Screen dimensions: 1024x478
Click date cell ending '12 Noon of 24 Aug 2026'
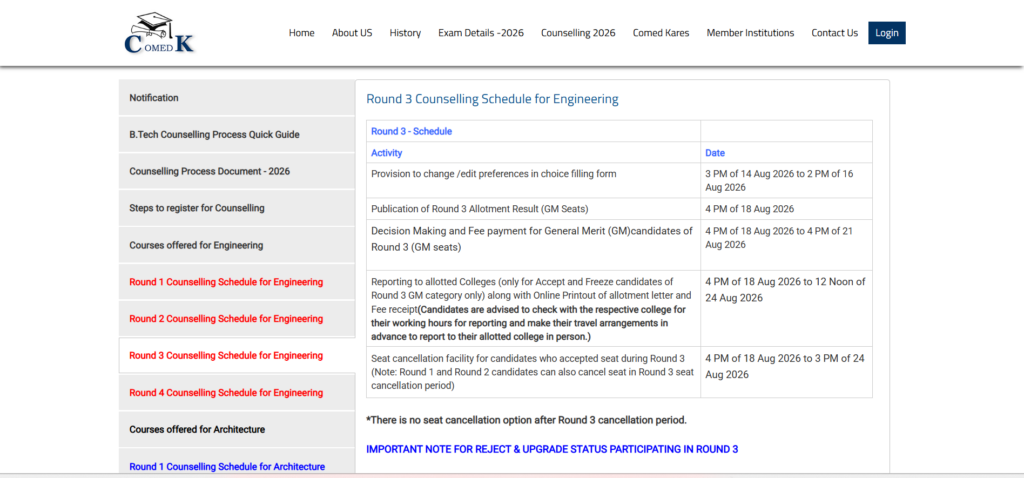pyautogui.click(x=787, y=309)
